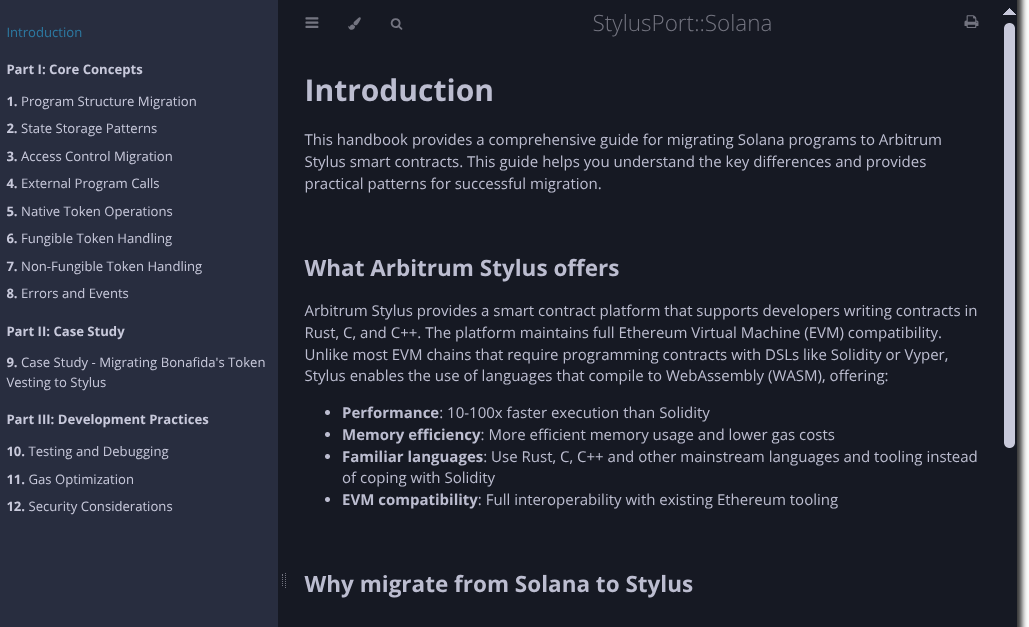Open chapter 9 Bonafida's Token Vesting case study
This screenshot has height=627, width=1029.
pyautogui.click(x=136, y=372)
